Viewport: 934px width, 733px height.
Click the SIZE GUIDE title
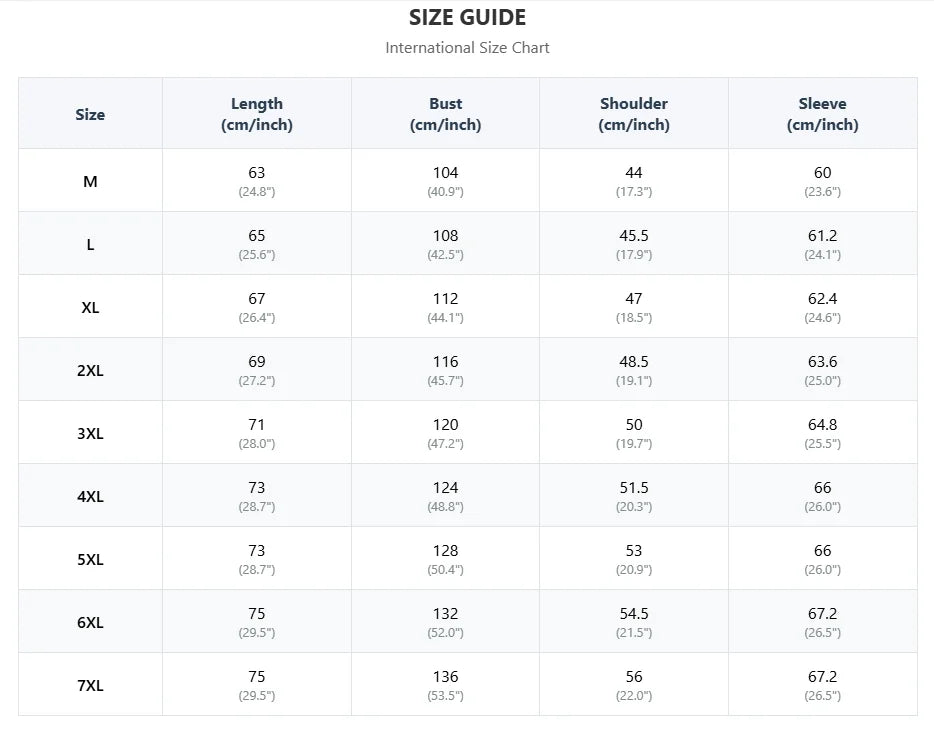468,18
